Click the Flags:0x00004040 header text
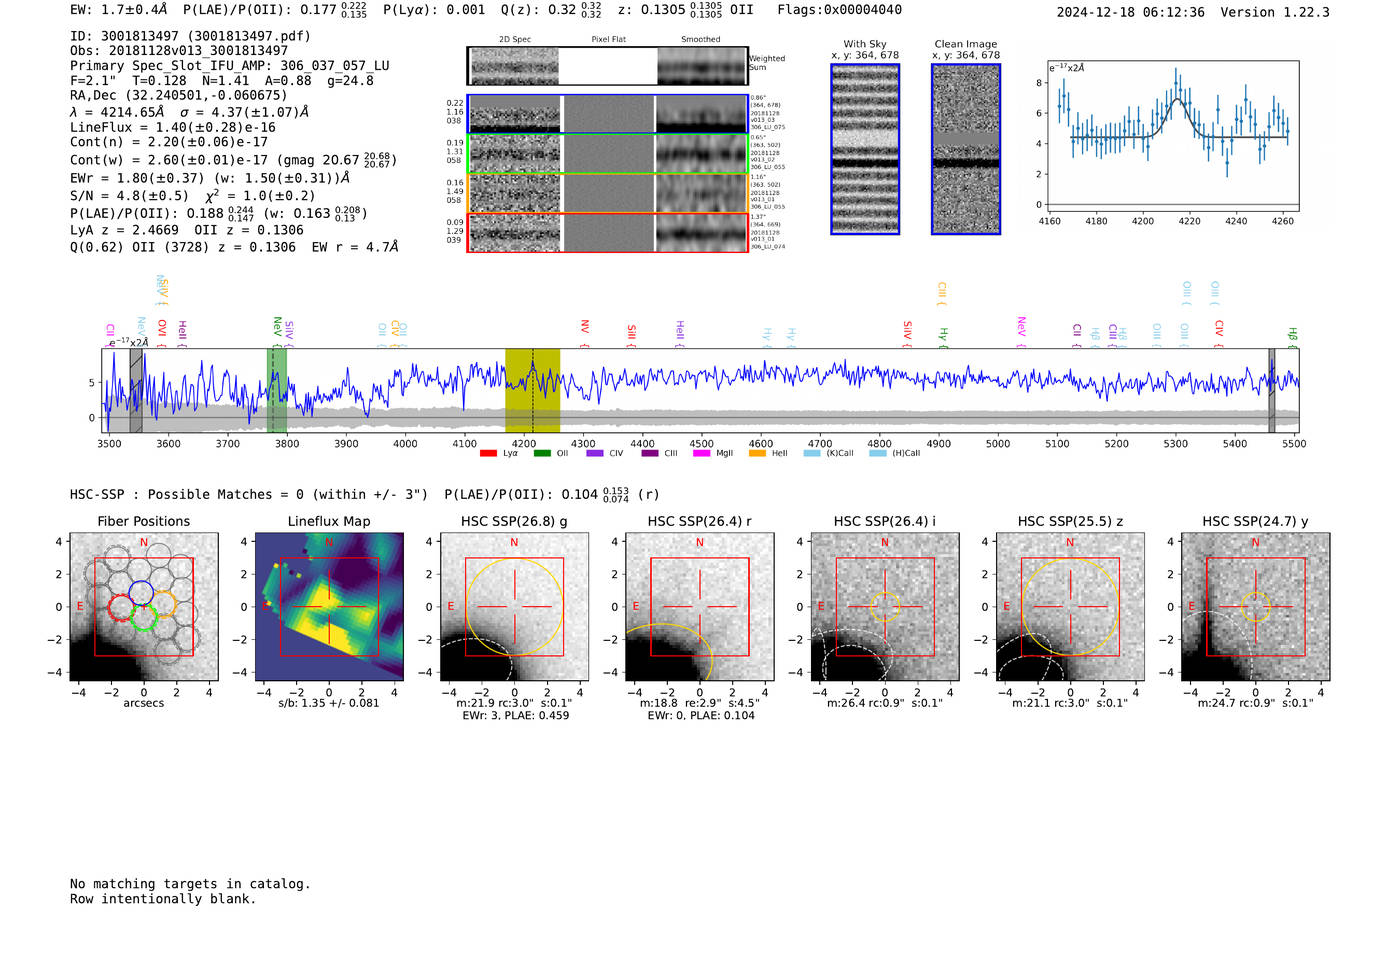This screenshot has width=1400, height=953. click(840, 10)
